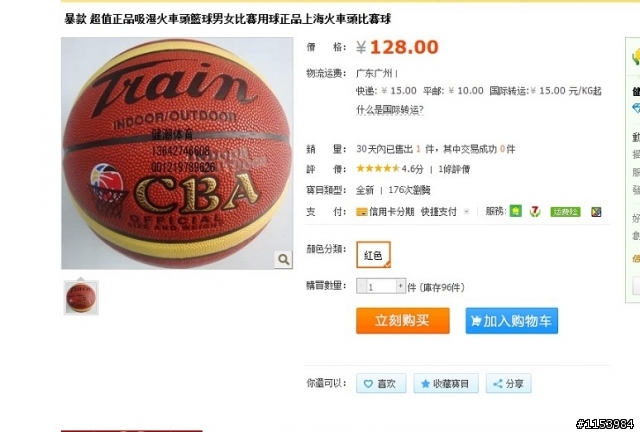640x432 pixels.
Task: Decrease quantity with minus stepper
Action: coord(361,286)
